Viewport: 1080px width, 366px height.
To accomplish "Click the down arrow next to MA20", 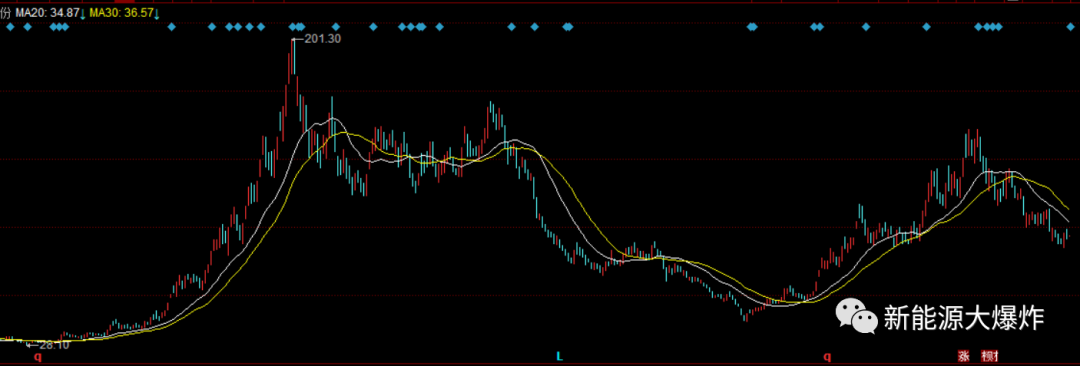I will tap(83, 13).
